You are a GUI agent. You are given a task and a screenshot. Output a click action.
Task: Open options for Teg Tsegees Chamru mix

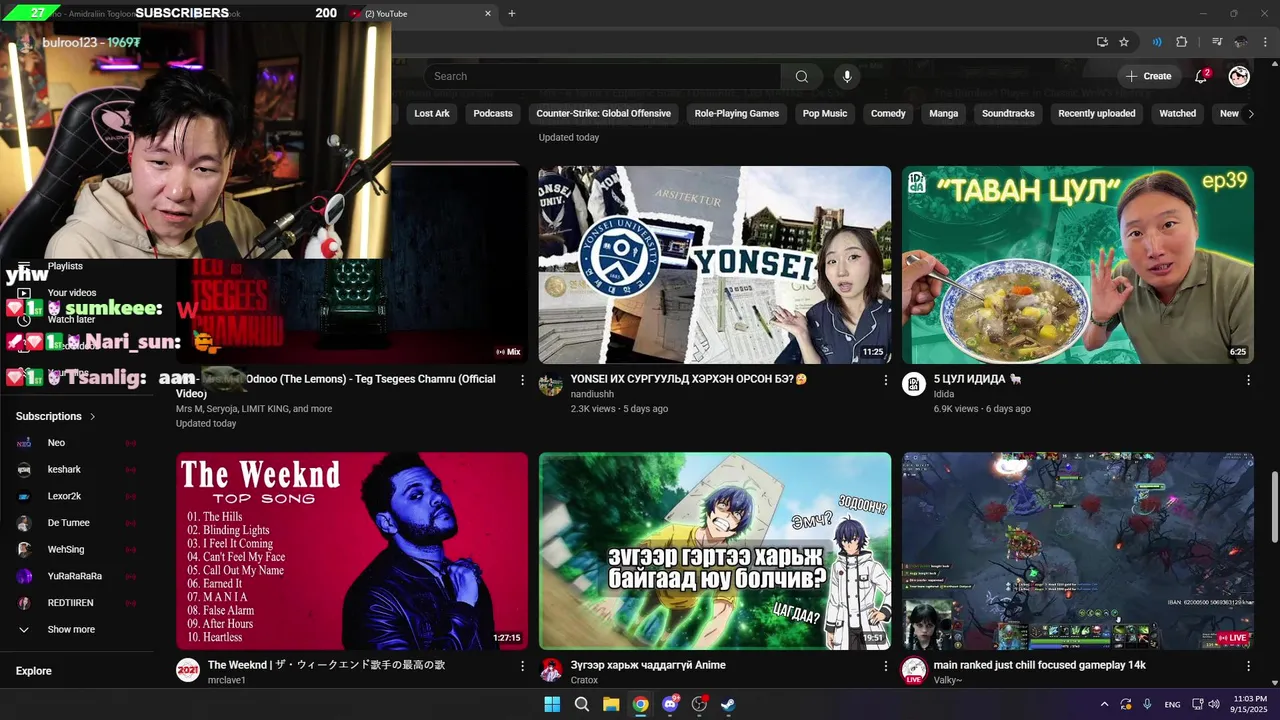(522, 380)
